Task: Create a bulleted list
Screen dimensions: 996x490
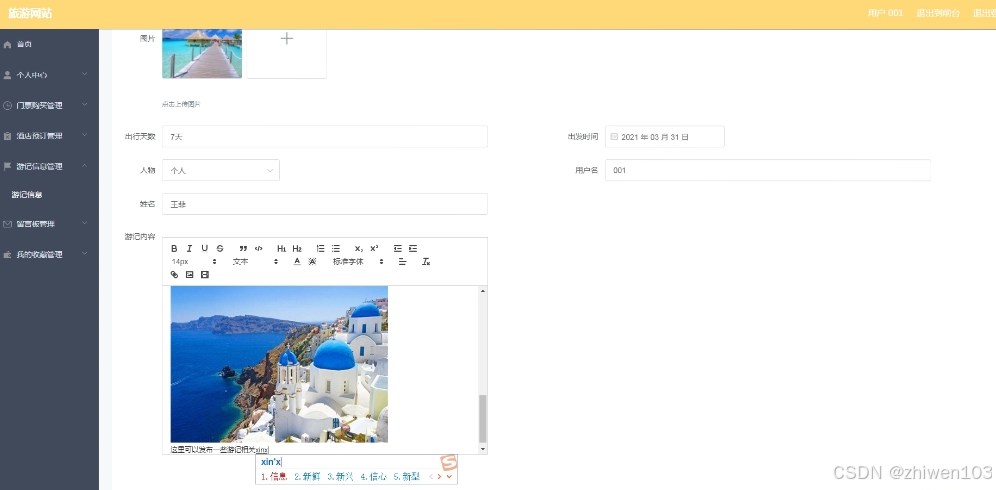Action: click(x=336, y=248)
